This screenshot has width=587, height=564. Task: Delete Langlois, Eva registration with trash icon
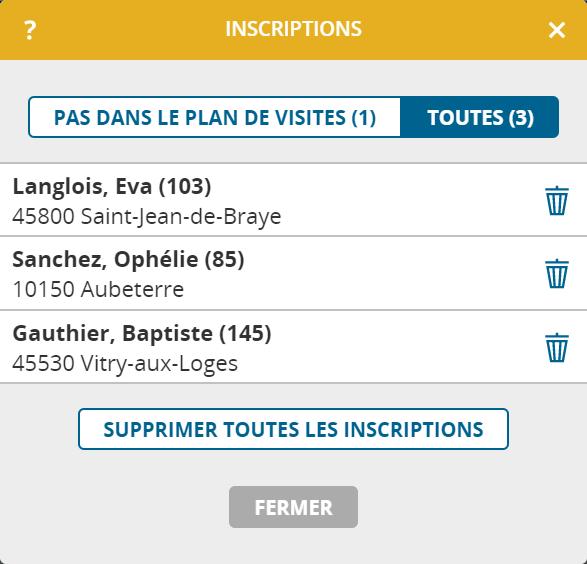(557, 200)
